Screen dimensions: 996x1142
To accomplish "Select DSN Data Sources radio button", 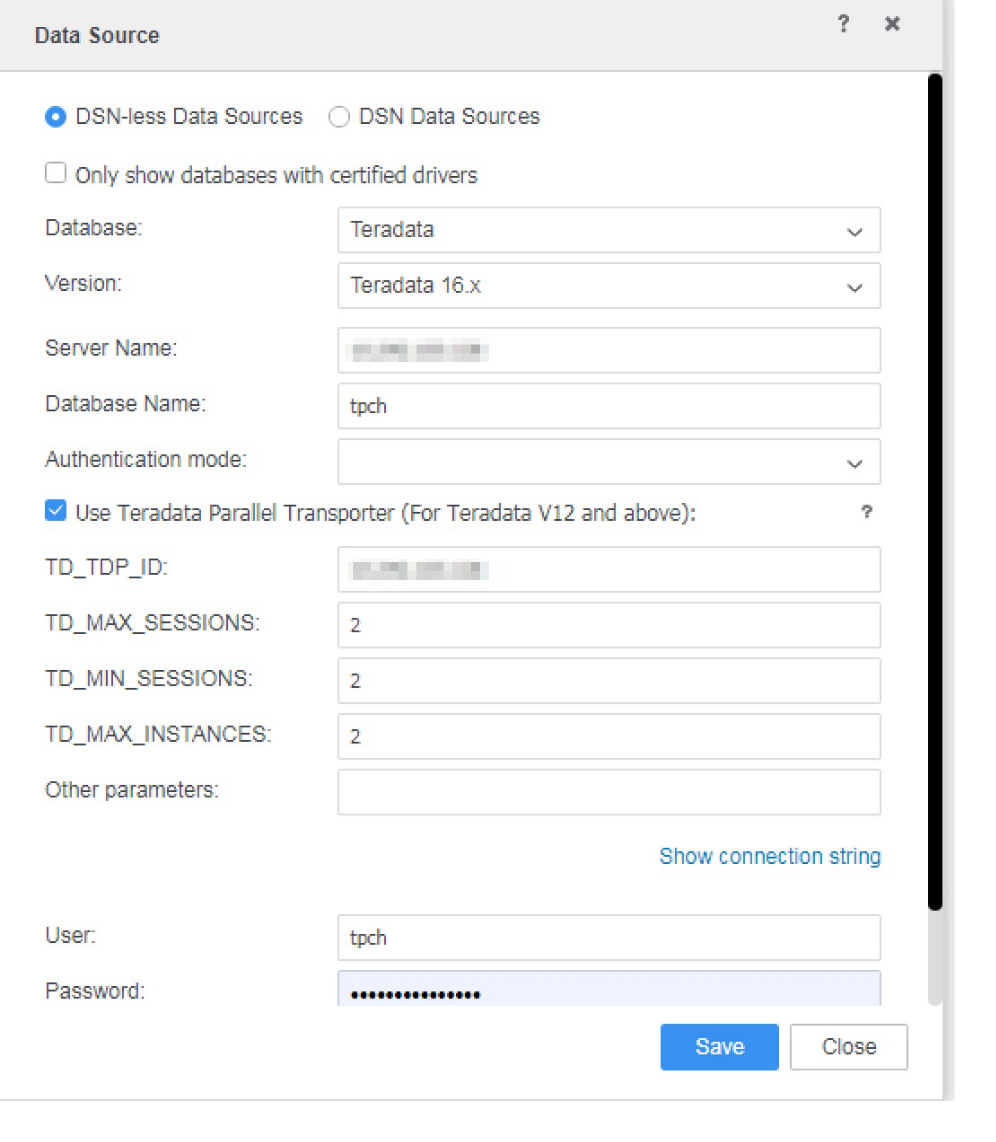I will (x=339, y=117).
